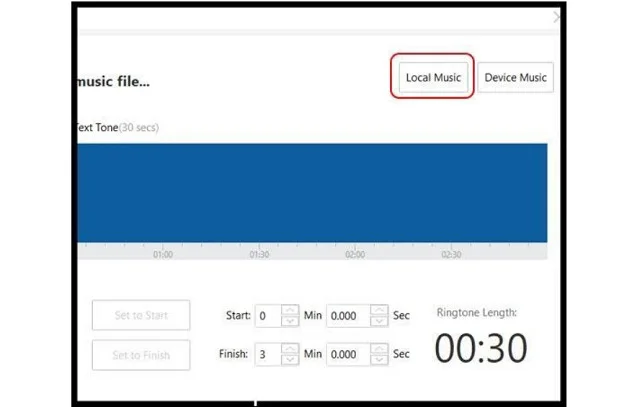Focus the Start minutes input field
Viewport: 640px width, 407px height.
point(268,316)
